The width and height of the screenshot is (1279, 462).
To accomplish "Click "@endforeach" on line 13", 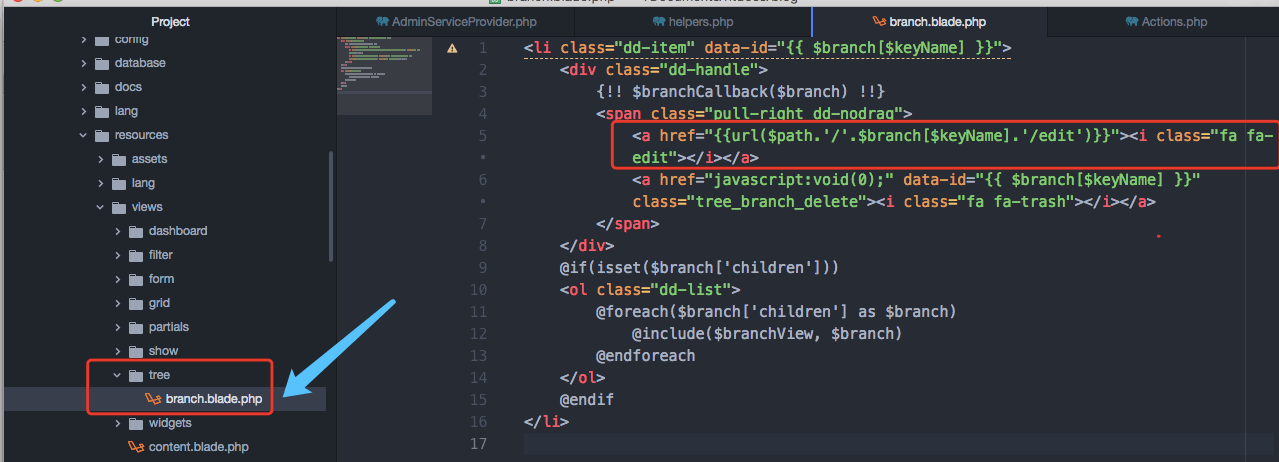I will (645, 356).
